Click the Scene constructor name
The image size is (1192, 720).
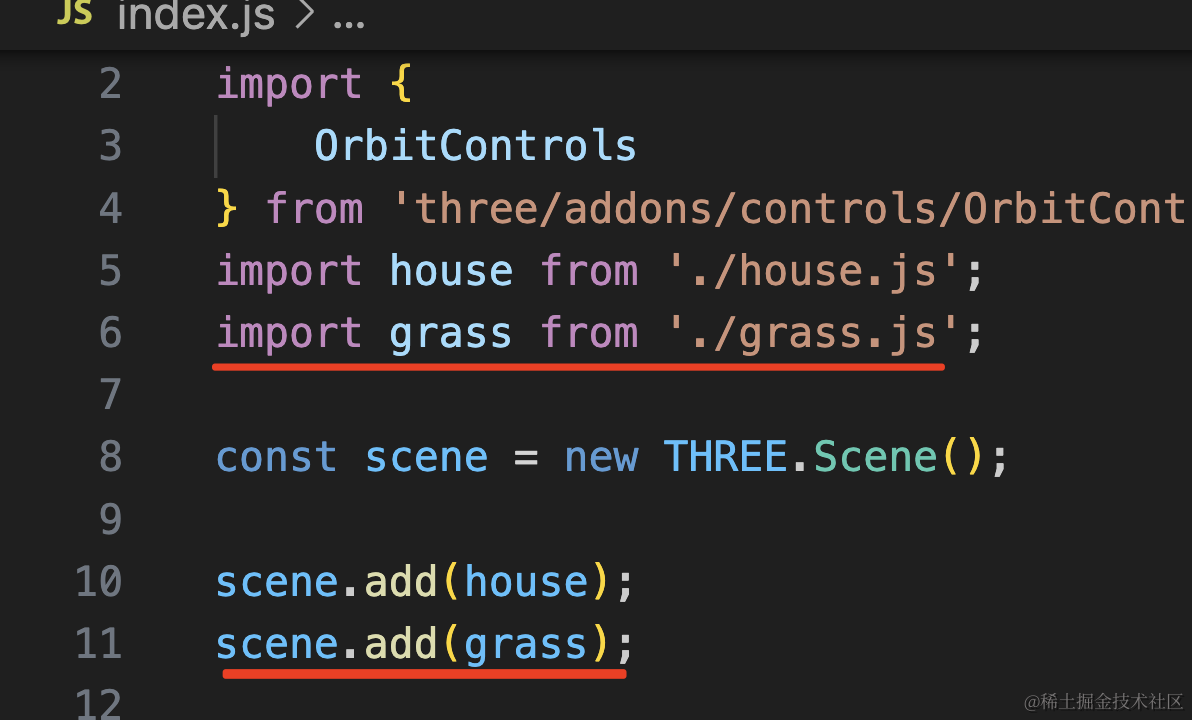click(875, 457)
